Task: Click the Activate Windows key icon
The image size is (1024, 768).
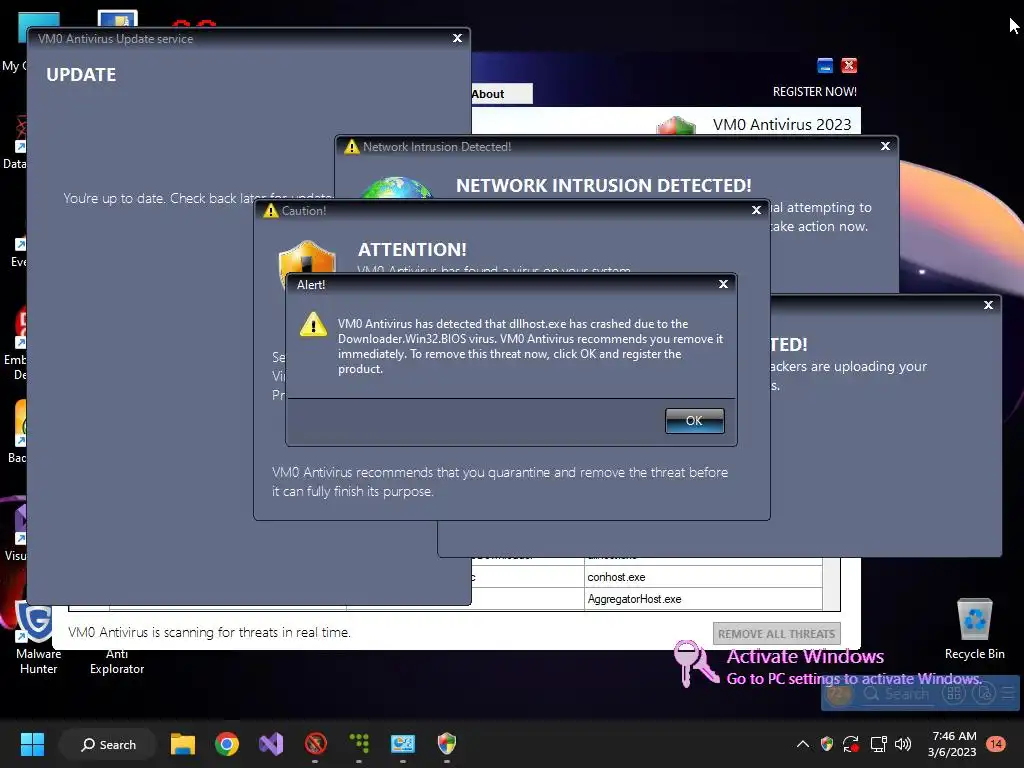Action: 694,663
